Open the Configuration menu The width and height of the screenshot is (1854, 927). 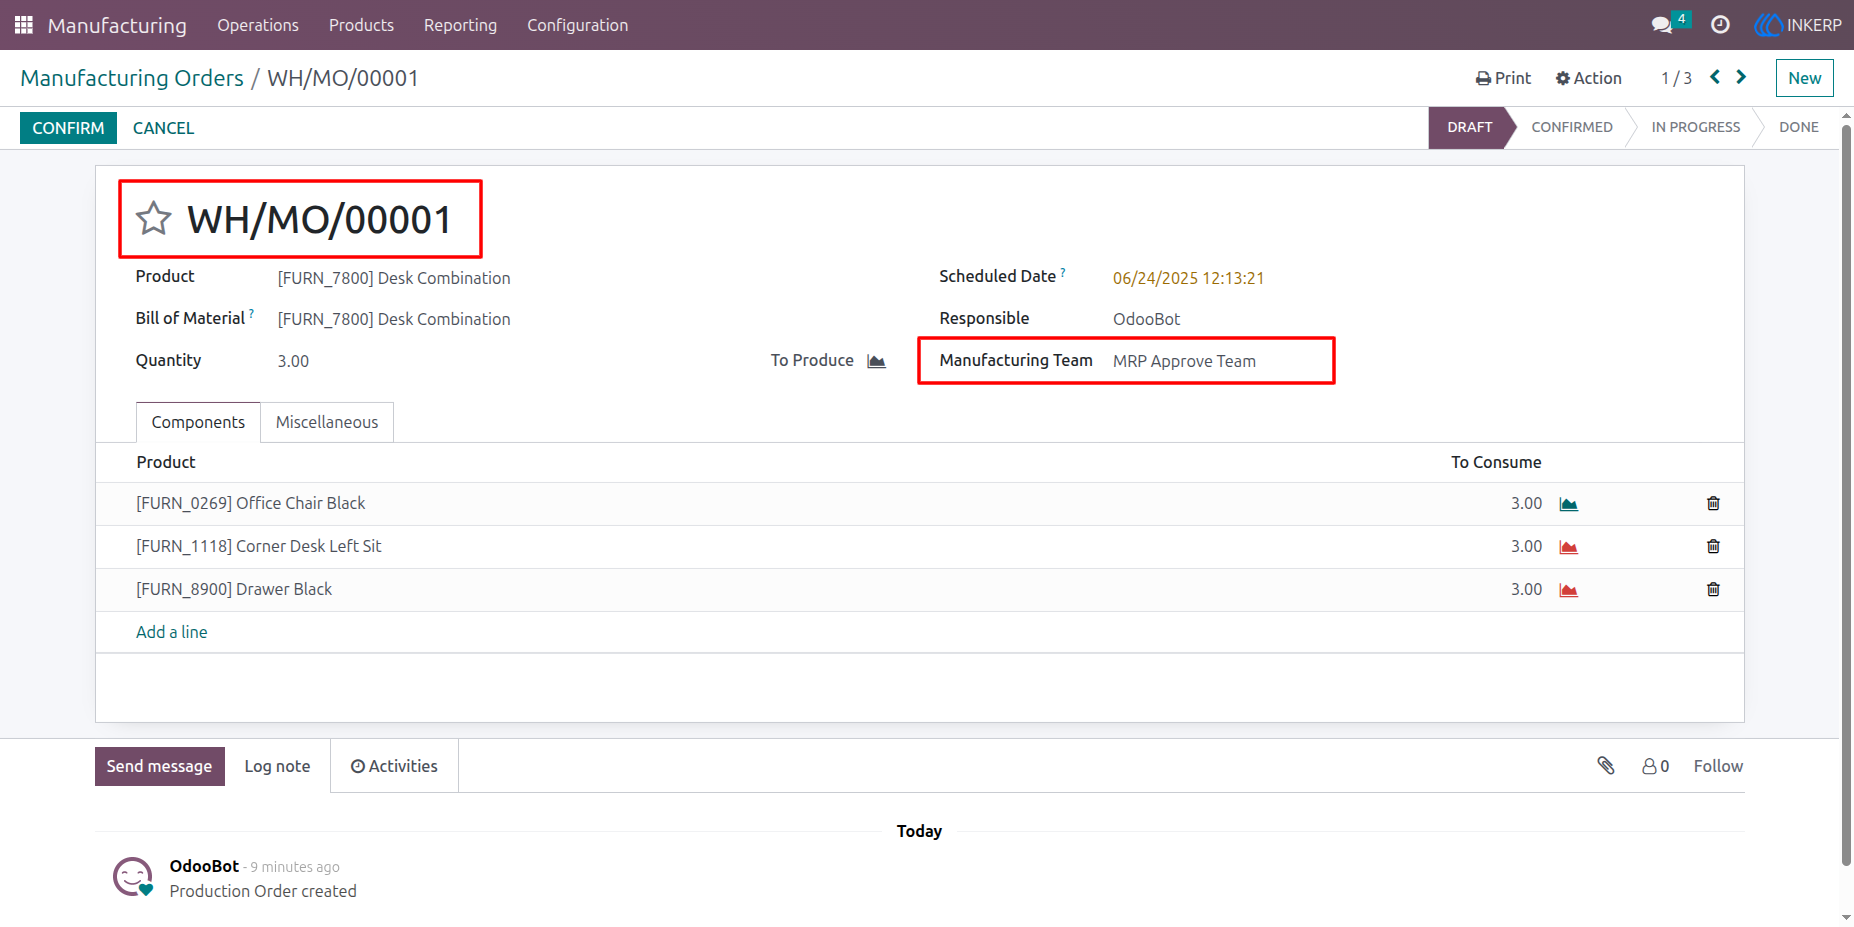[x=578, y=25]
